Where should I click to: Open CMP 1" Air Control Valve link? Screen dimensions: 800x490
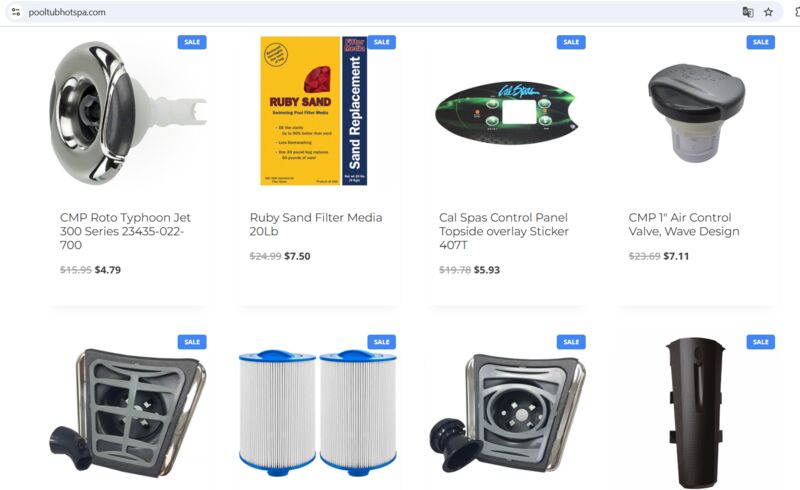point(684,224)
